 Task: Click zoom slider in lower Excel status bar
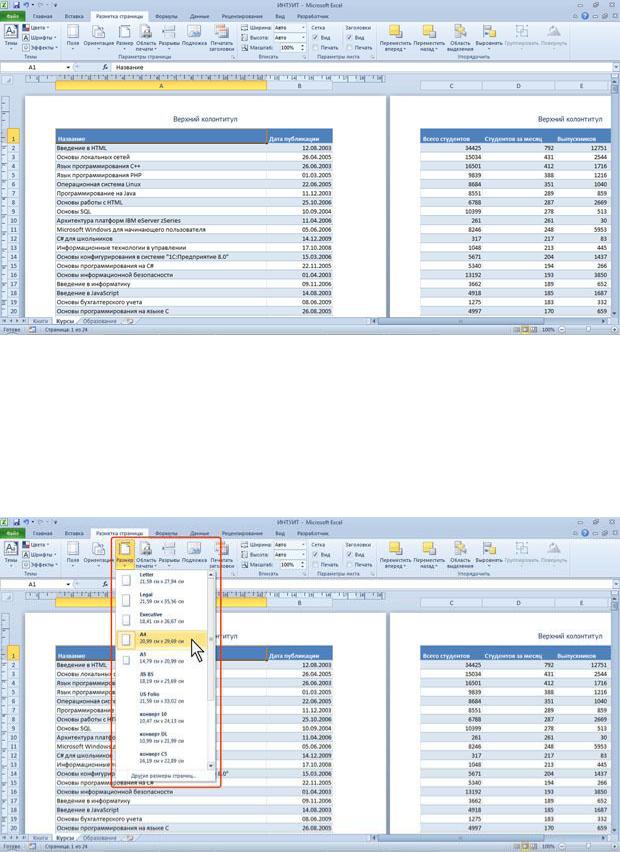pos(588,847)
